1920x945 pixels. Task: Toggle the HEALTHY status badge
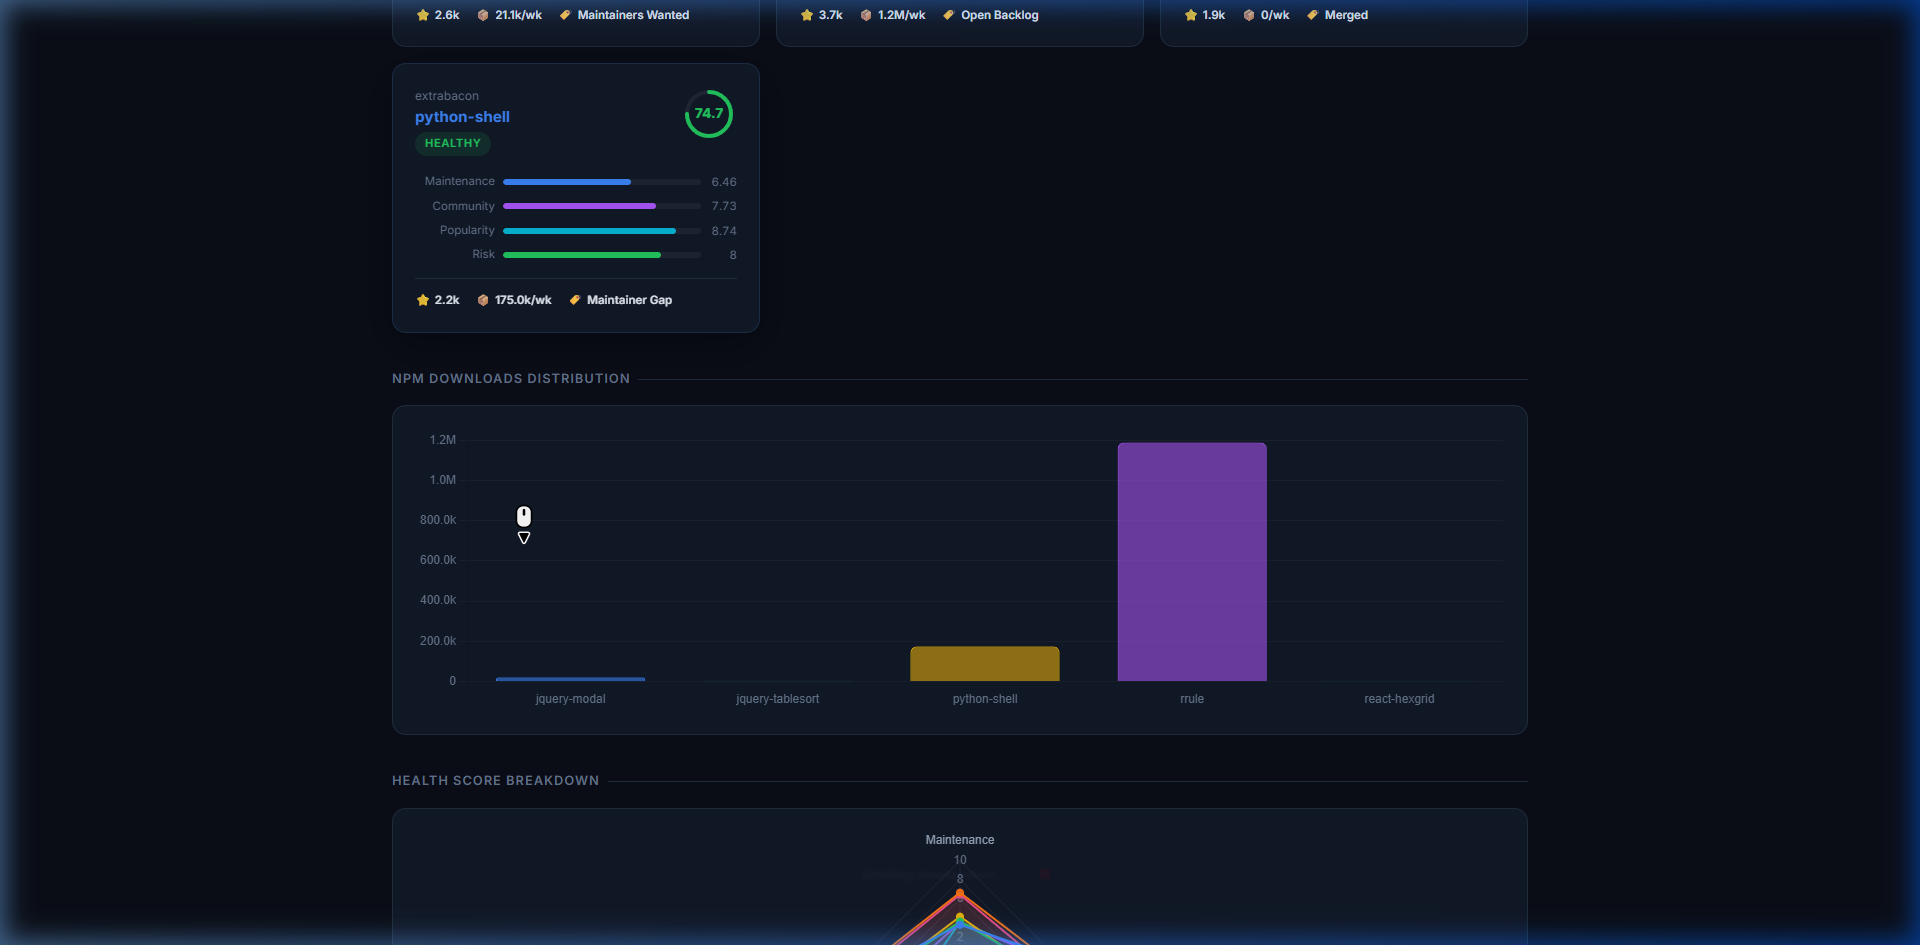click(452, 143)
